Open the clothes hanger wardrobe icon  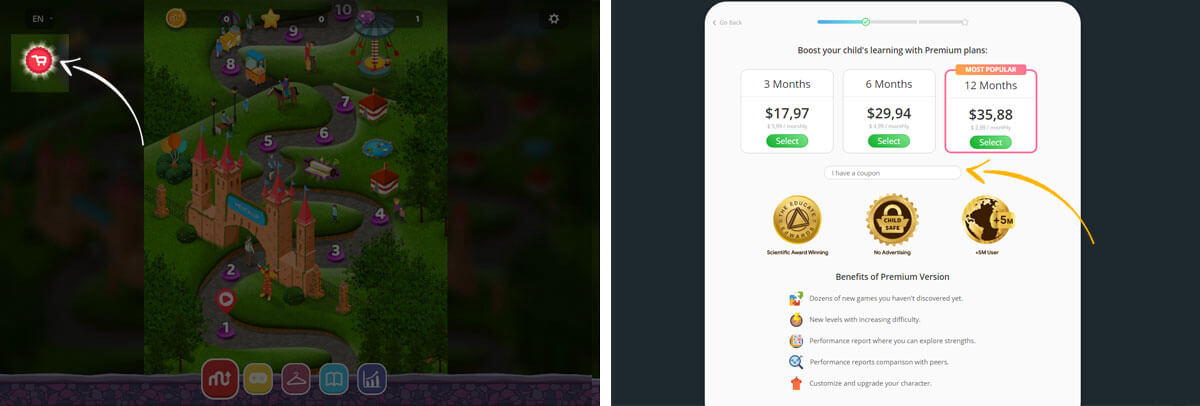click(x=296, y=378)
